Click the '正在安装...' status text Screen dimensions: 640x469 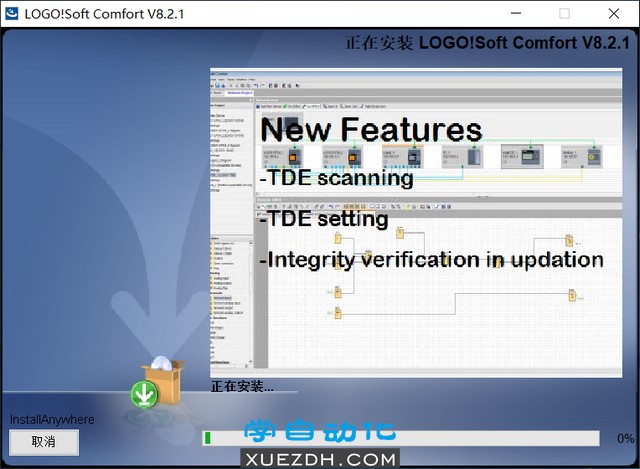tap(242, 386)
